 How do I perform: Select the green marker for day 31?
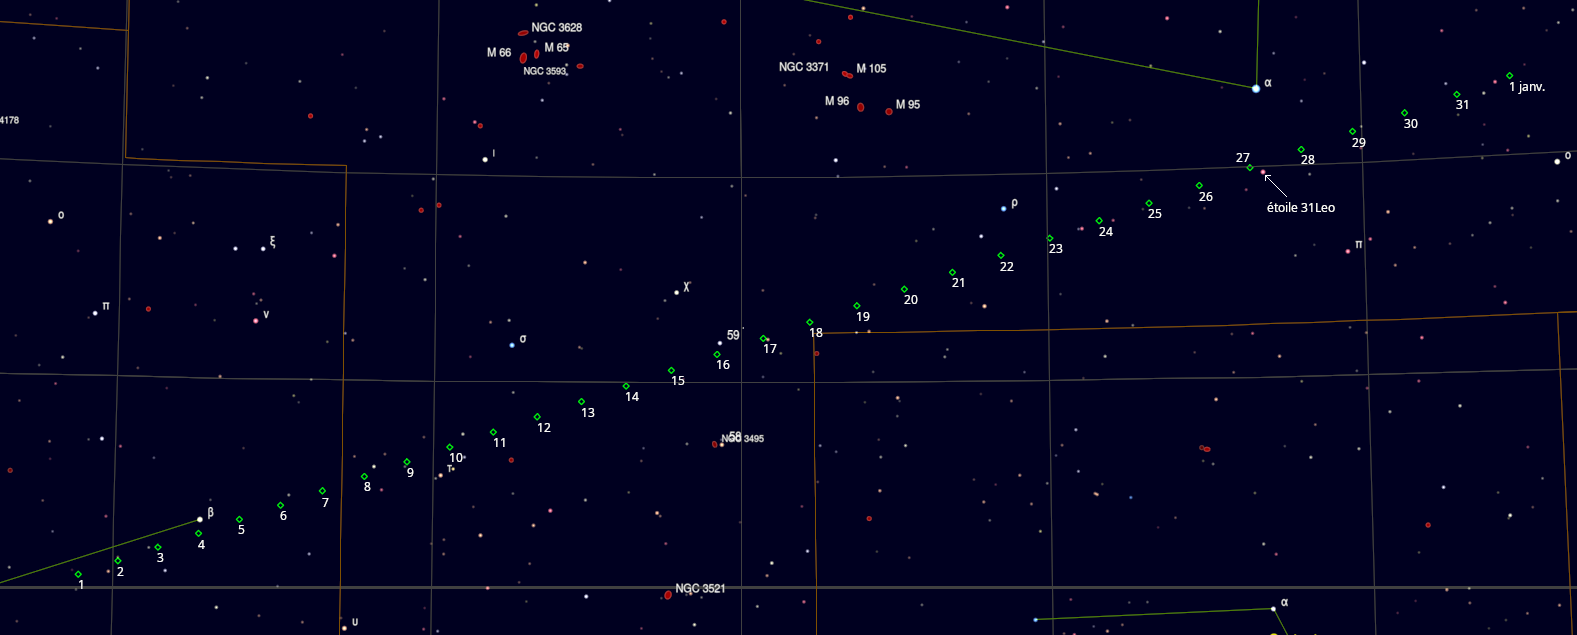click(1456, 95)
